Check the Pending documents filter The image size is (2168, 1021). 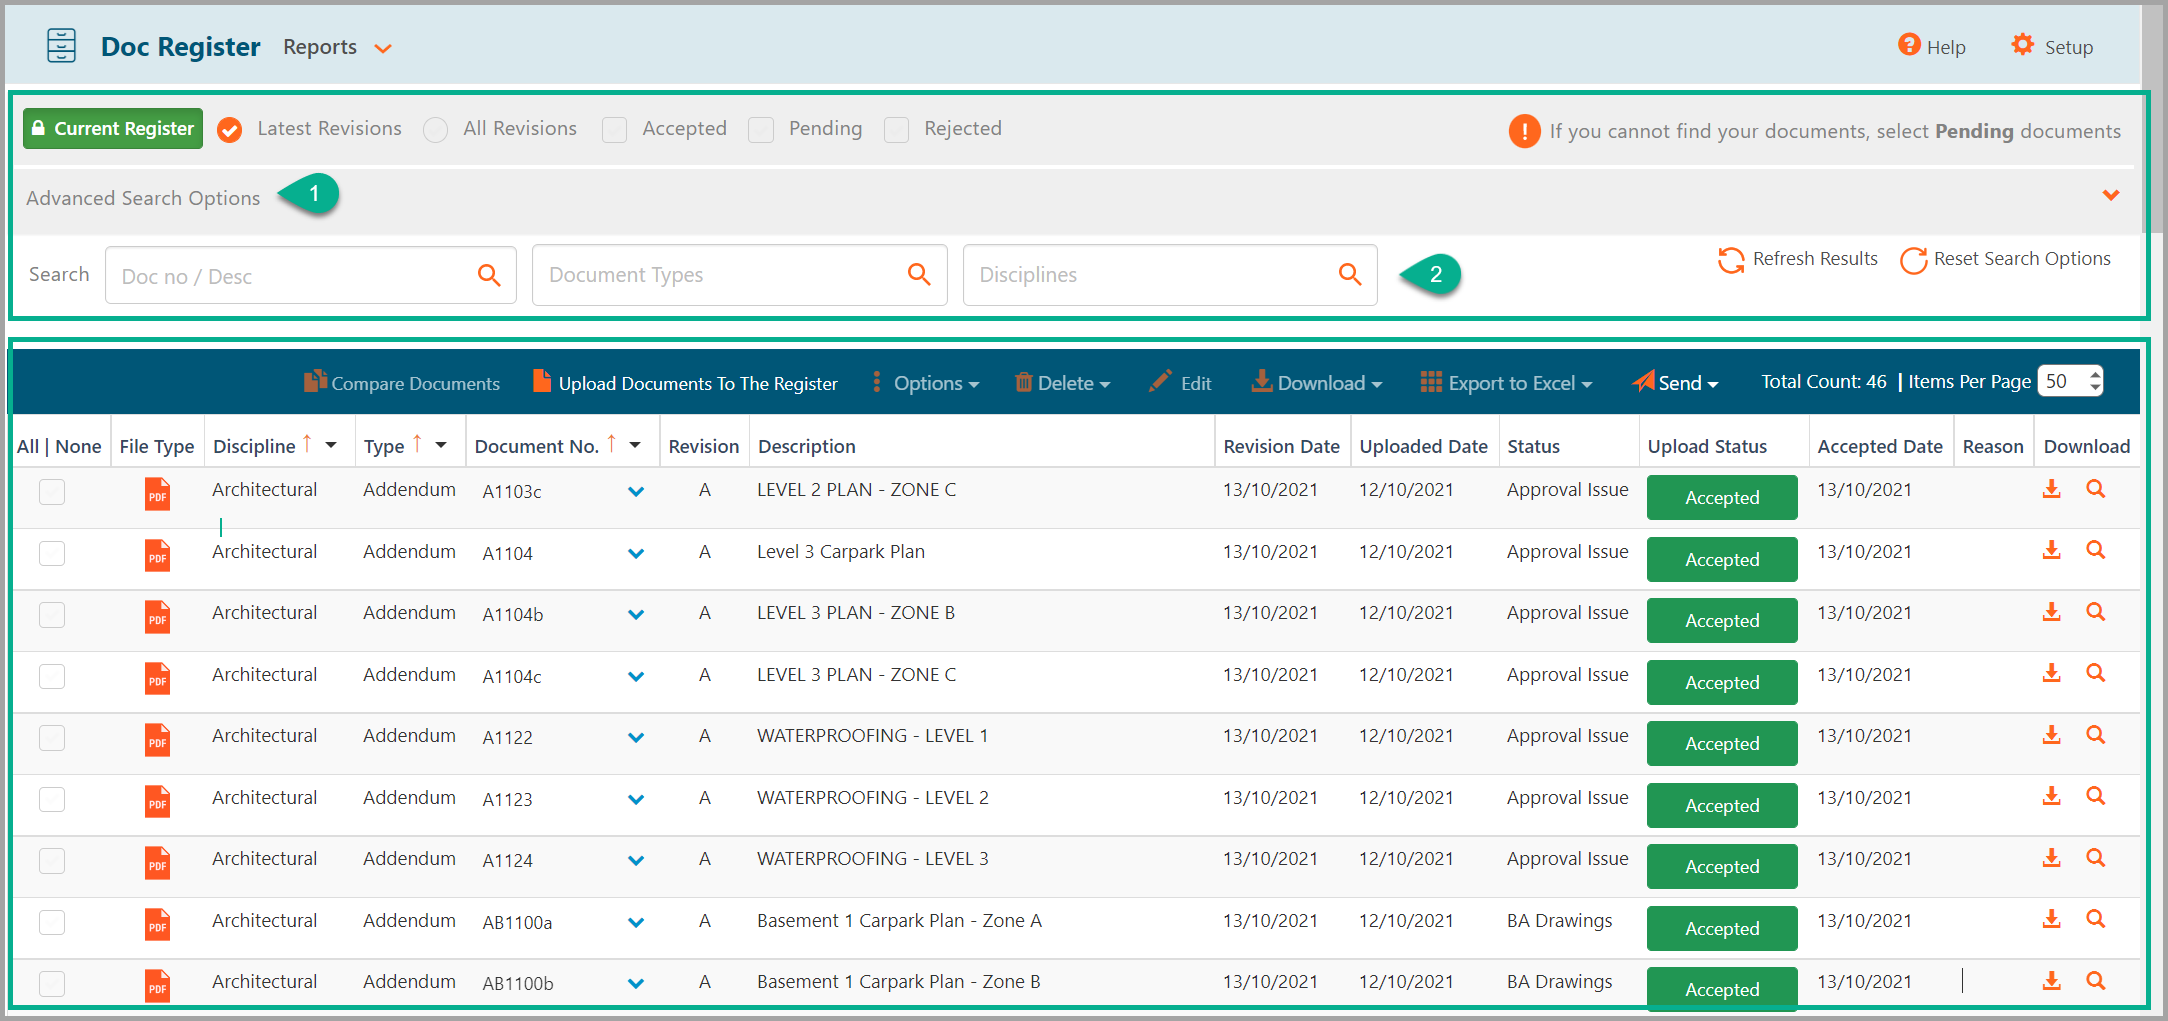[x=761, y=130]
